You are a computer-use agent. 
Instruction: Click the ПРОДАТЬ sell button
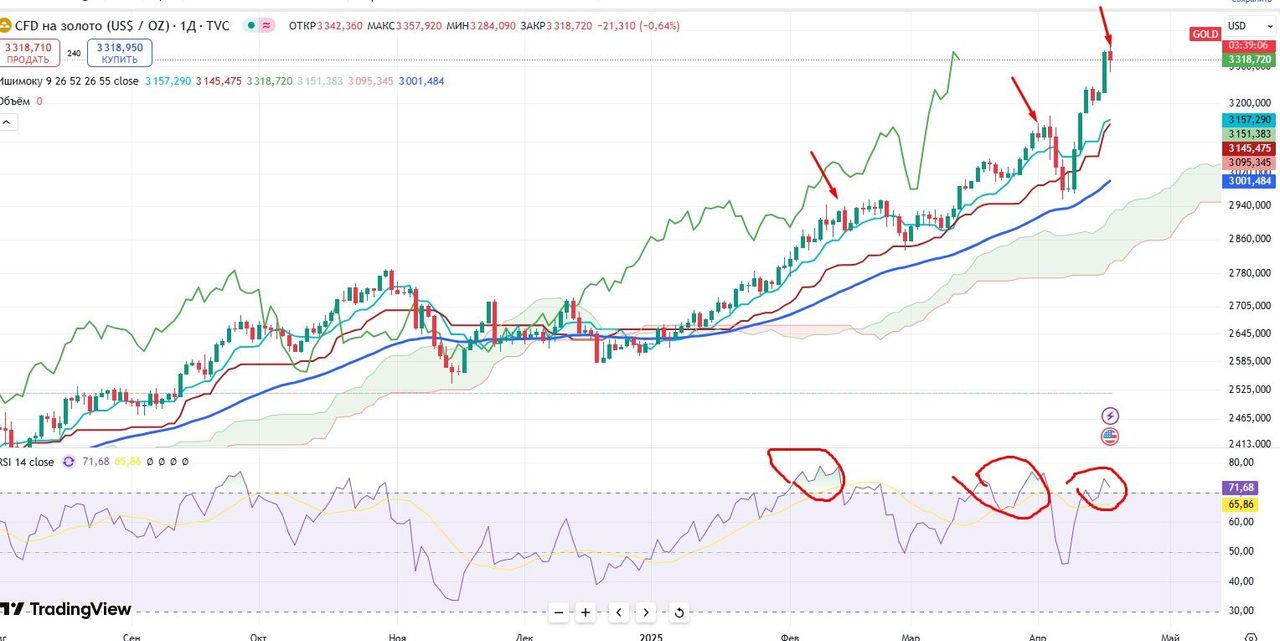[28, 52]
